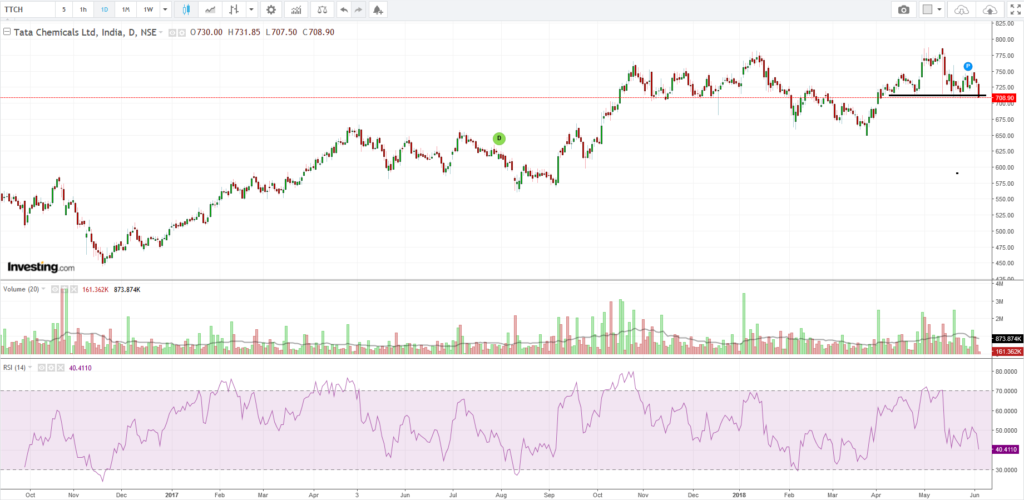Click the Tata Chemicals Ltd chart title
The width and height of the screenshot is (1024, 500).
[84, 32]
